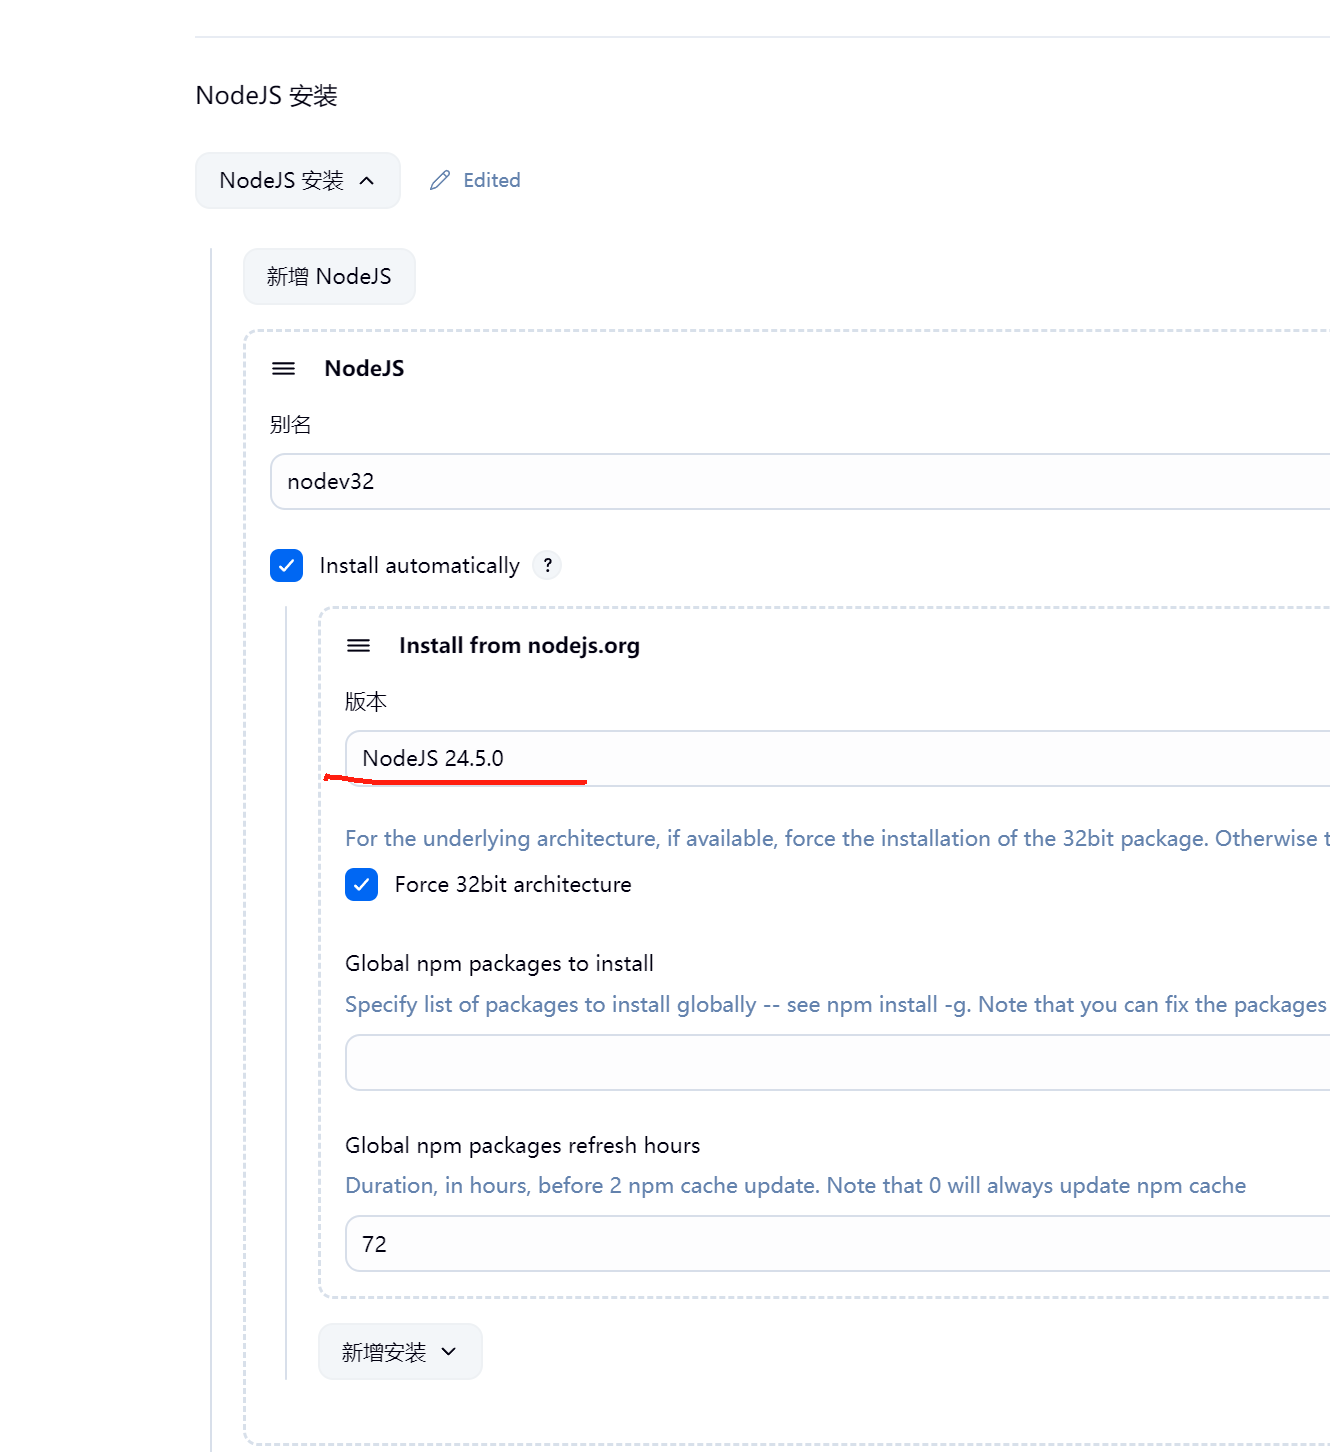Focus the 别名 field containing nodev32

(x=800, y=481)
